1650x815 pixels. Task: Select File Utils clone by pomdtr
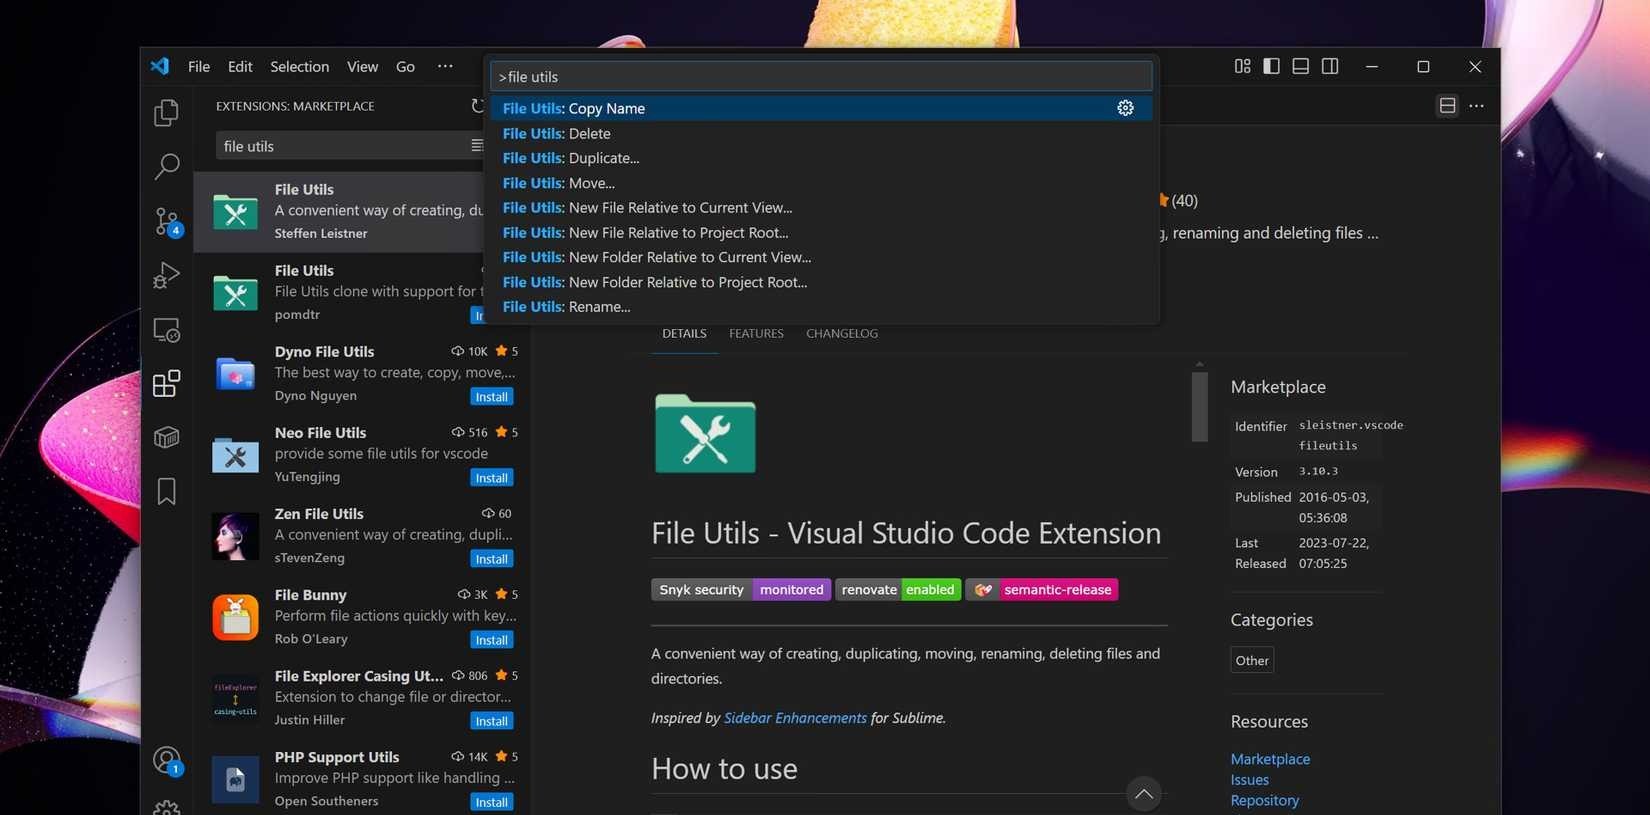tap(339, 292)
